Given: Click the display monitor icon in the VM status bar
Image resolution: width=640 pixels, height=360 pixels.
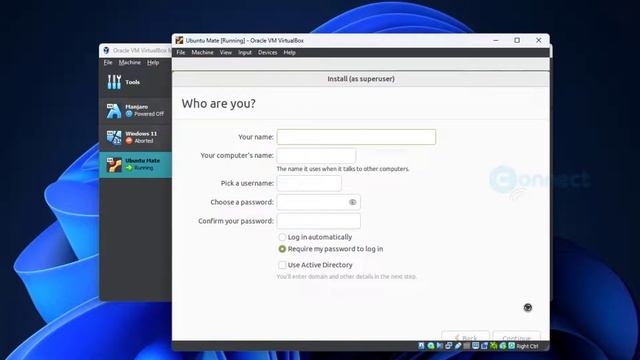Looking at the screenshot, I should point(476,346).
